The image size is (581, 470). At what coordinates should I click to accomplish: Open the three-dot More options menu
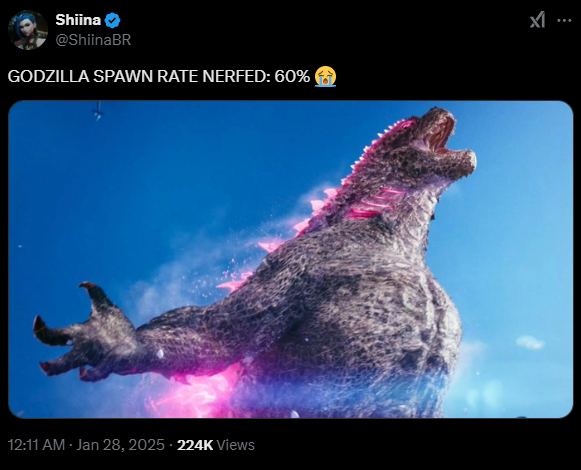(564, 20)
